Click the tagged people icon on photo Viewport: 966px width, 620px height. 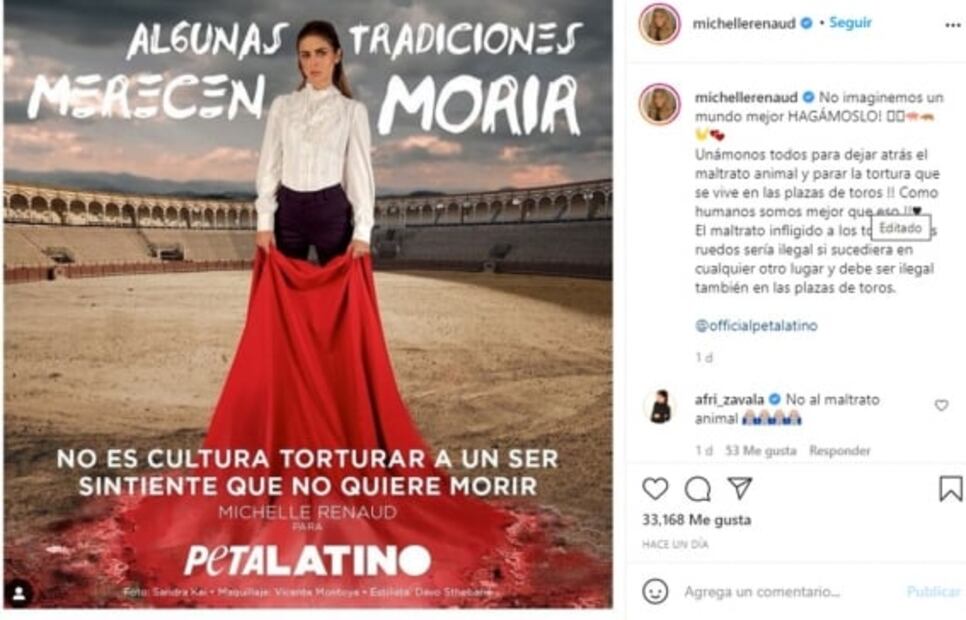19,593
